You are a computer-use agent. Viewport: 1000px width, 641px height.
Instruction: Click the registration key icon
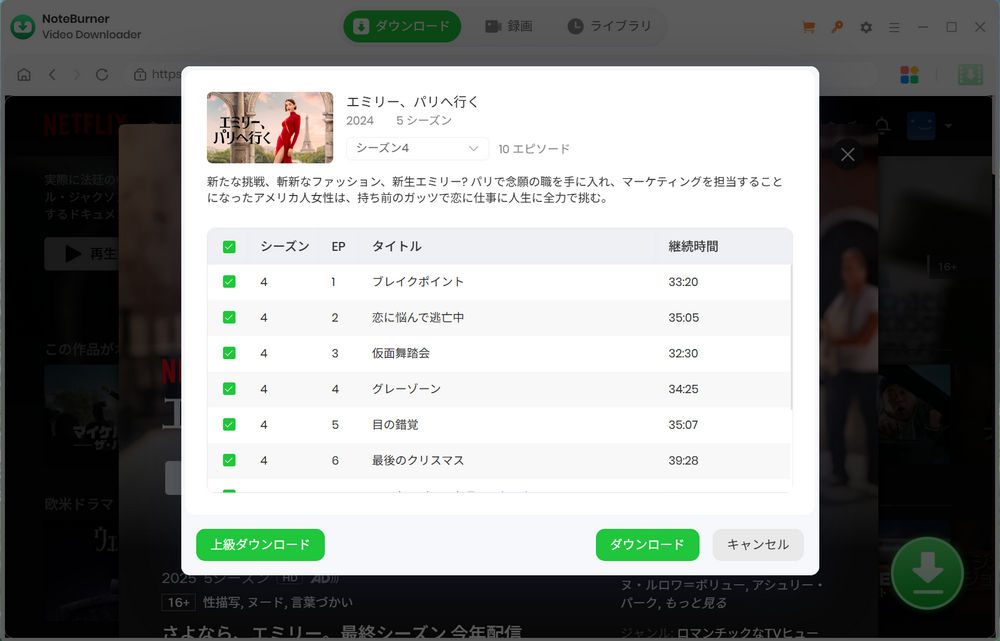pos(837,27)
